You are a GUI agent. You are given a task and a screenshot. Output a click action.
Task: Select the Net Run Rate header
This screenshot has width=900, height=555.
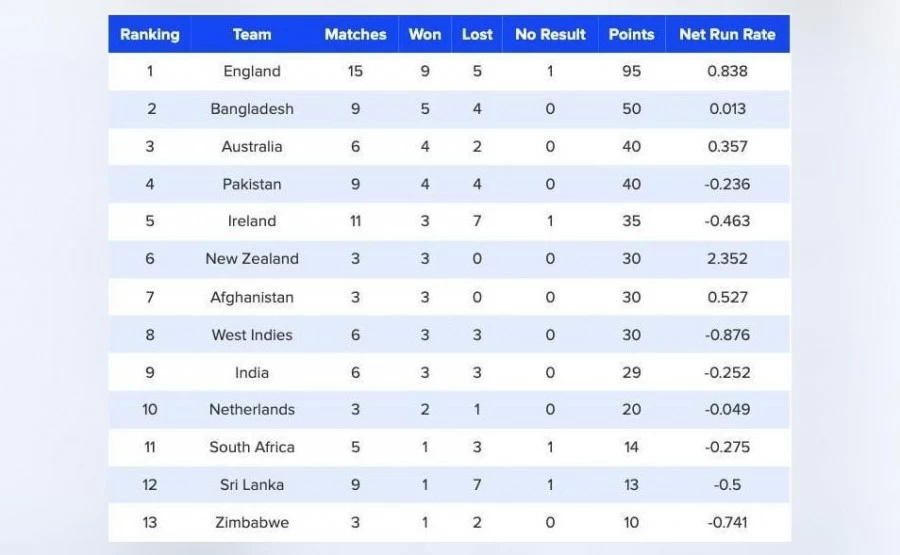727,34
